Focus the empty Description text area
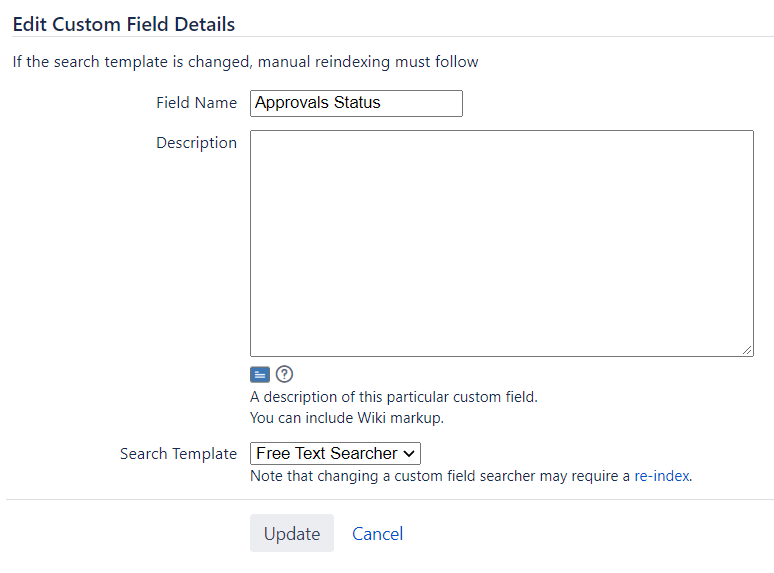 pyautogui.click(x=502, y=243)
